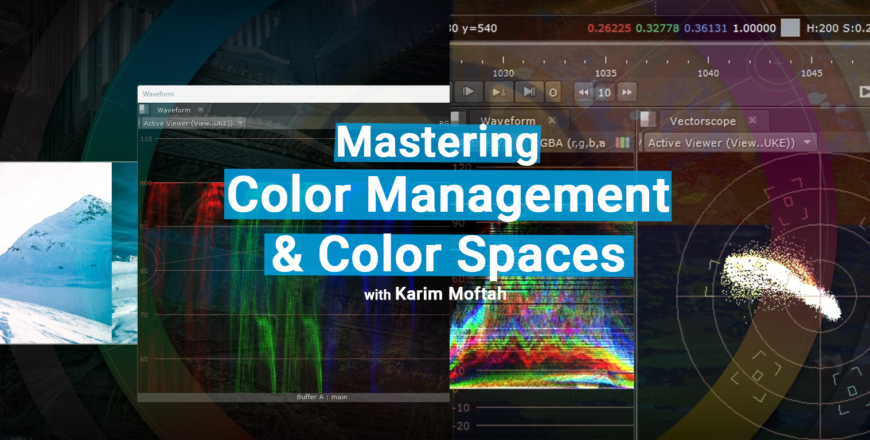Close the Waveform tab in the floating window

pyautogui.click(x=201, y=110)
